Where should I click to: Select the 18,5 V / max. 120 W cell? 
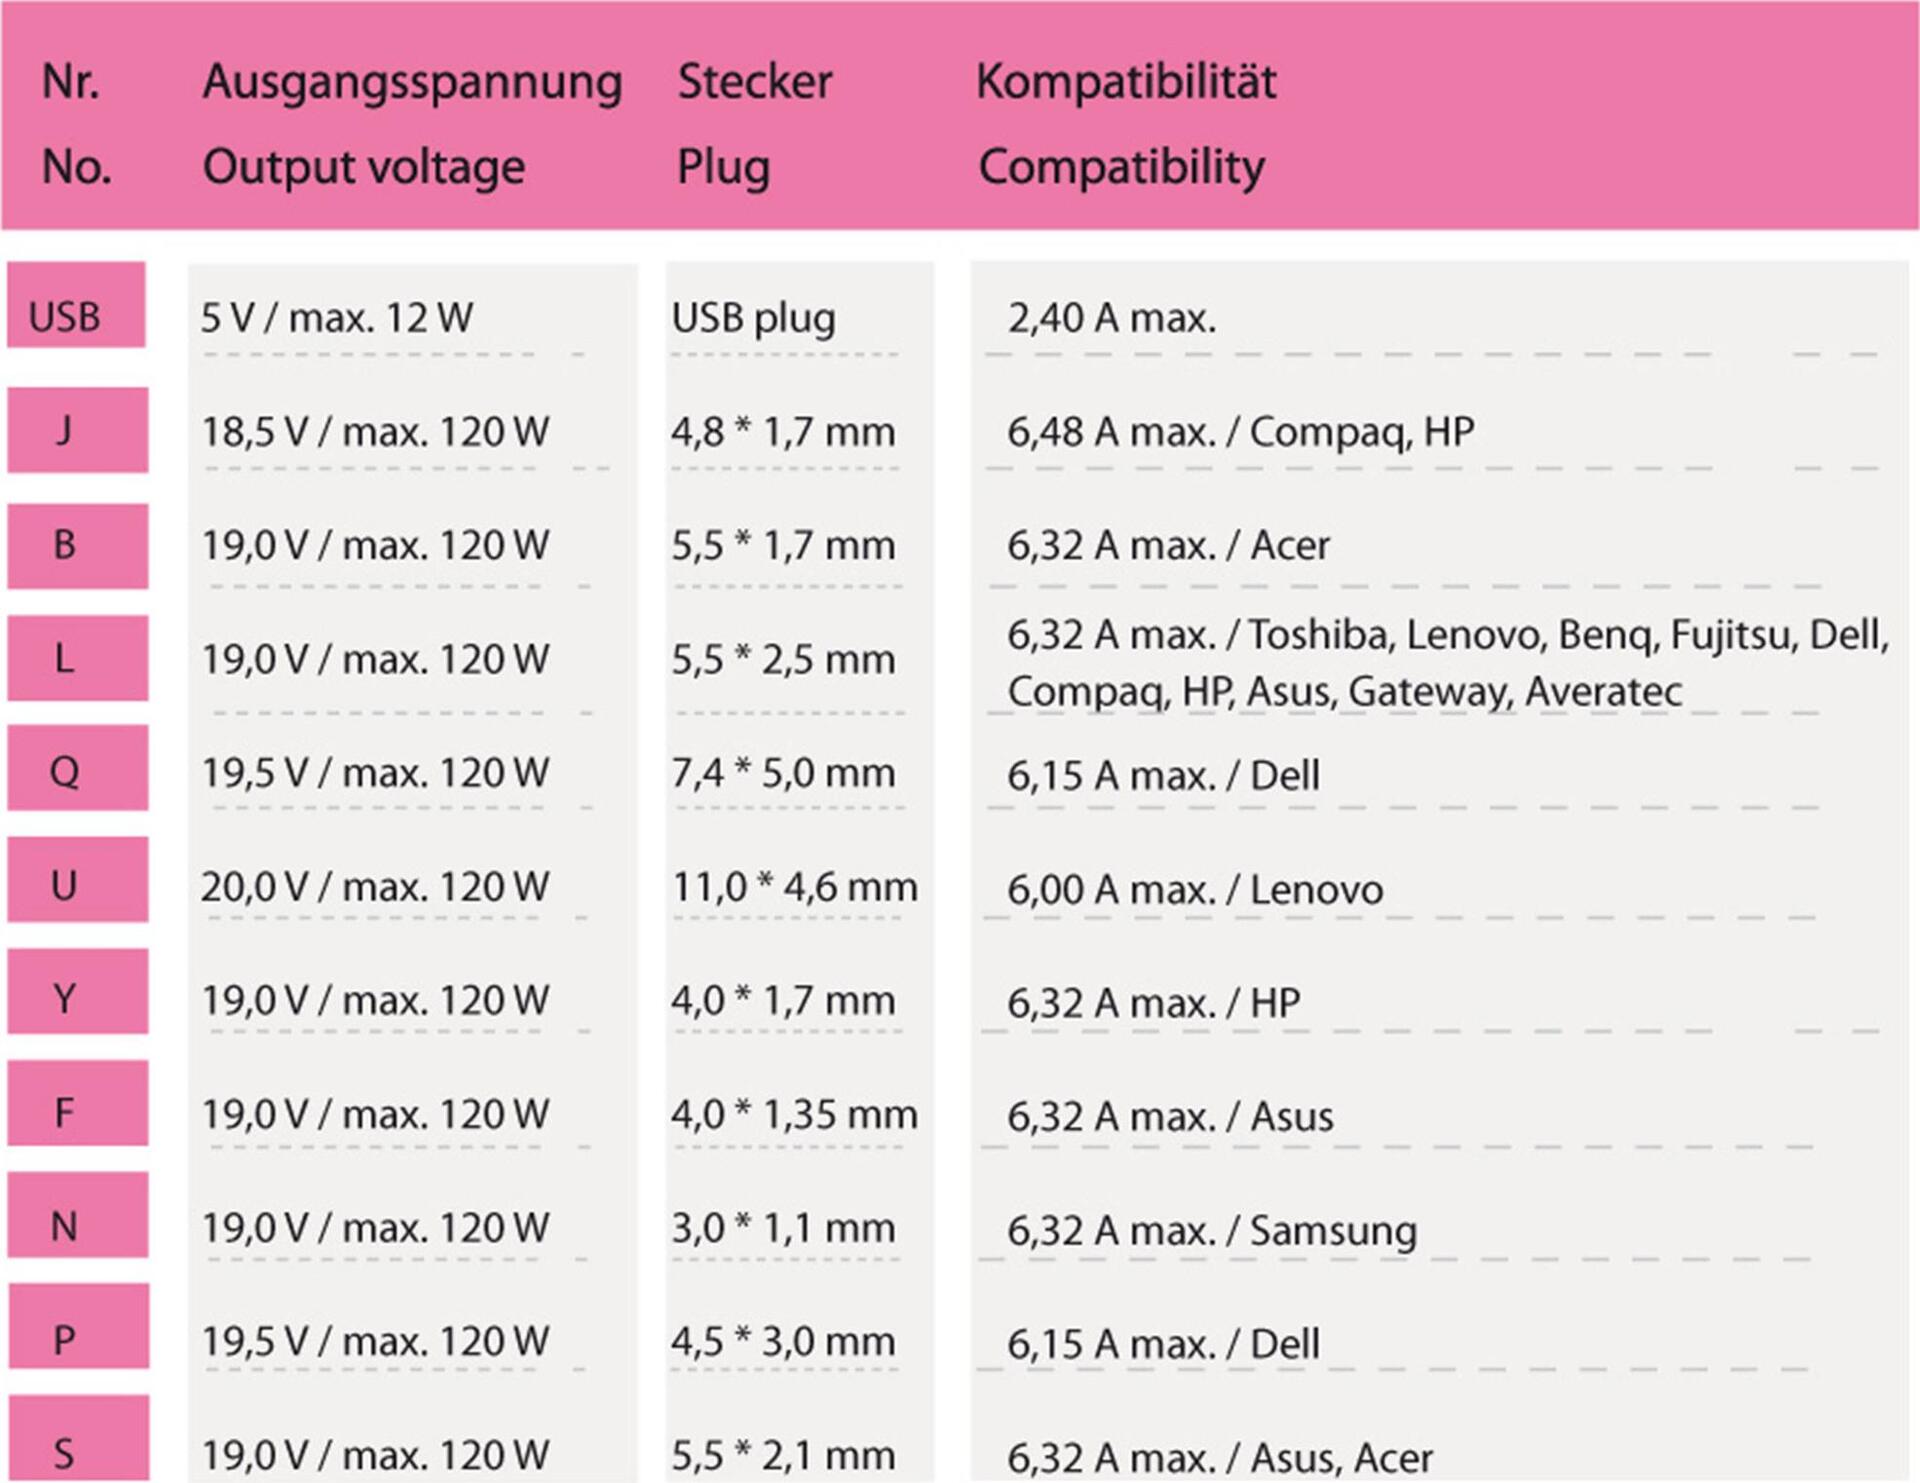pos(375,432)
